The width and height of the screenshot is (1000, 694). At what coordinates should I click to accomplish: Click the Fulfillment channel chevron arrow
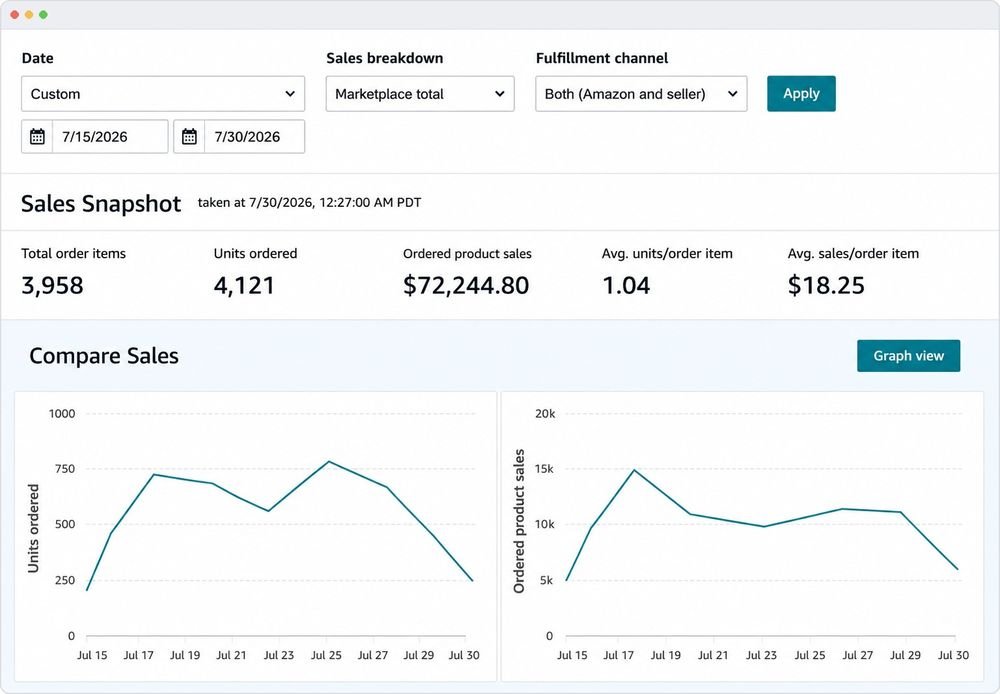[733, 94]
